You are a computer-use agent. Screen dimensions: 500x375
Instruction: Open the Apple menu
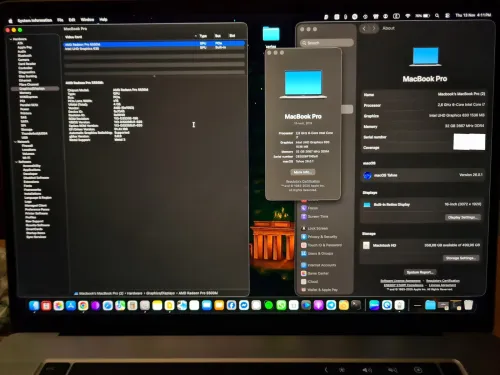click(x=10, y=21)
